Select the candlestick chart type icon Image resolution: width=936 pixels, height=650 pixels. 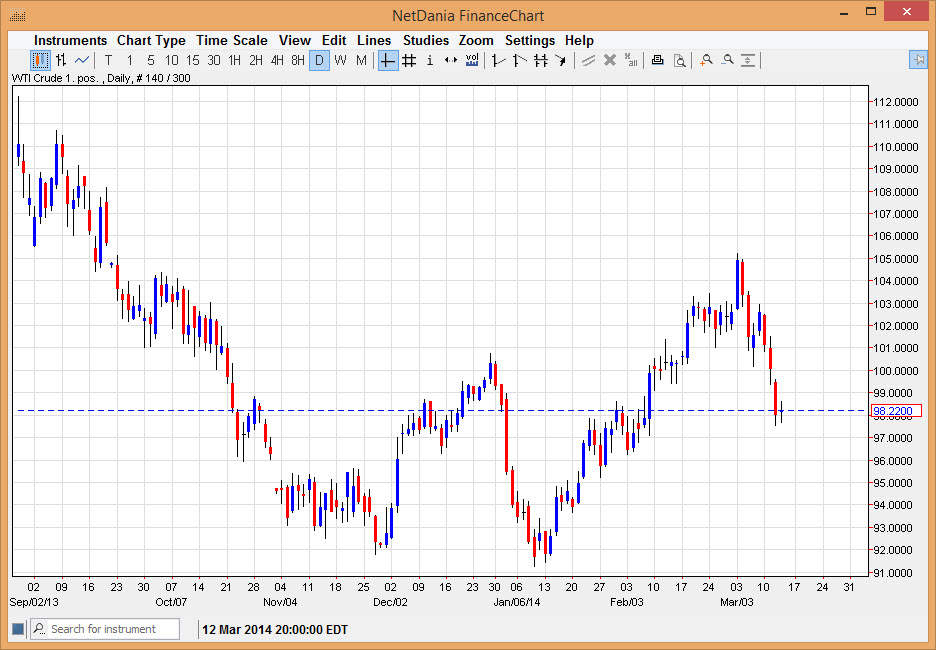[40, 60]
